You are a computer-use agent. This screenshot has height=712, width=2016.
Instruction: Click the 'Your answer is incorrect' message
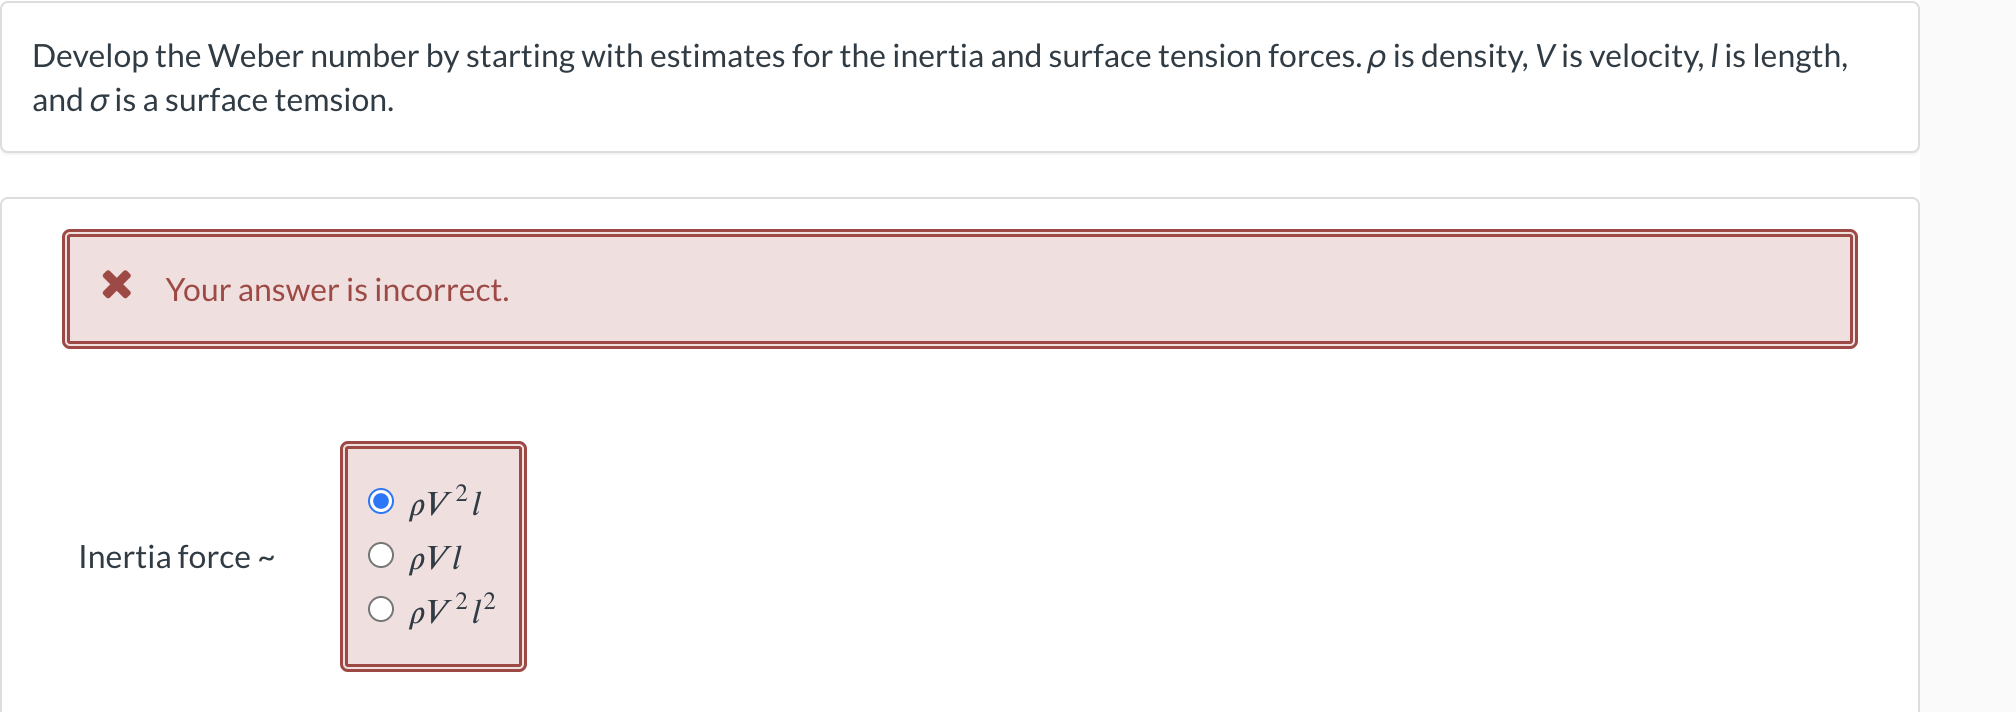click(x=338, y=291)
